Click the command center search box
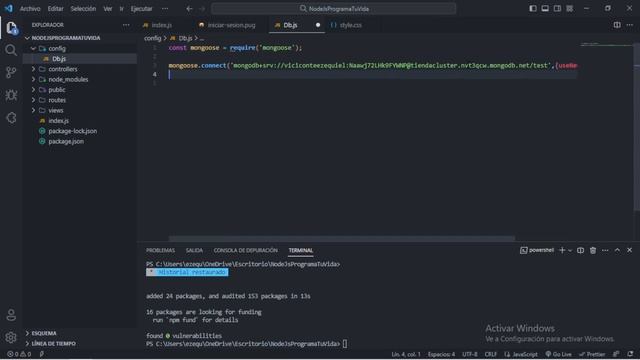 click(334, 9)
